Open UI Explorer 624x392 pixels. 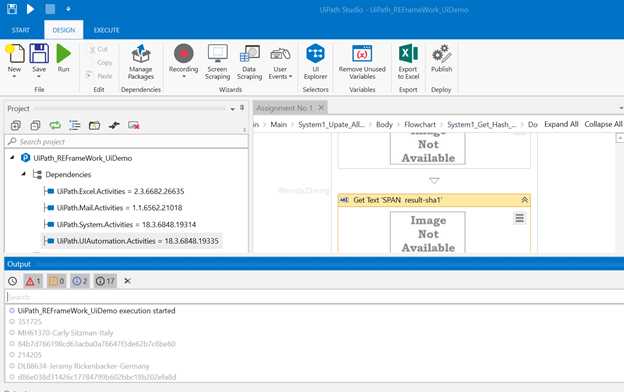[x=316, y=62]
